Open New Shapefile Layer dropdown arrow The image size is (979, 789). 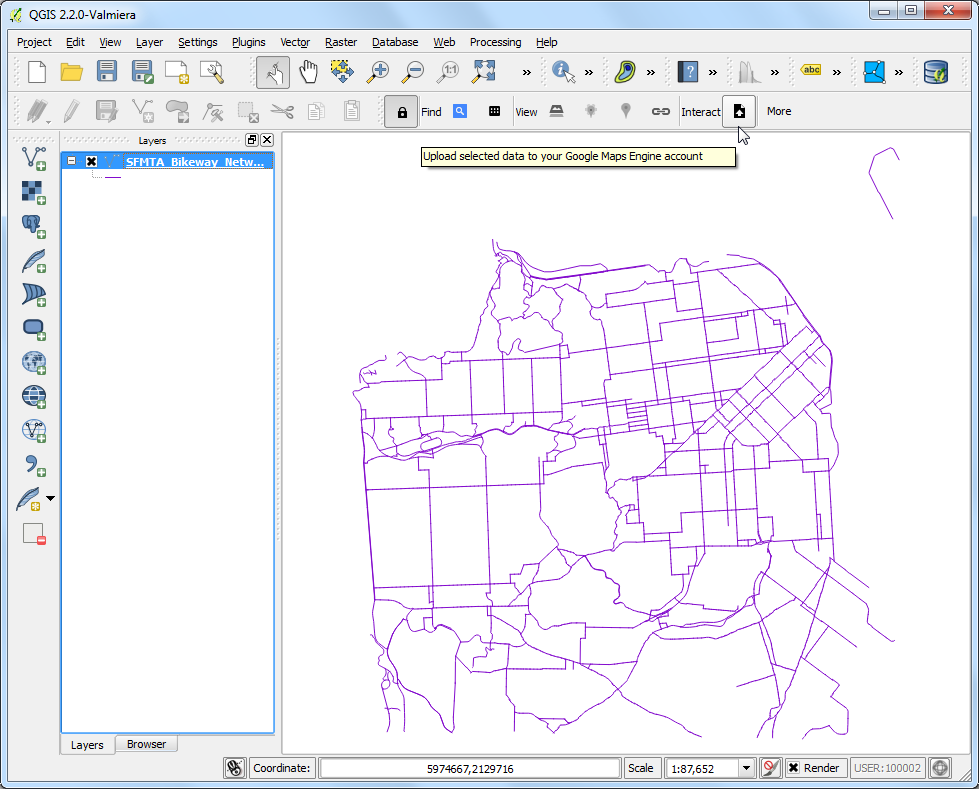coord(51,498)
